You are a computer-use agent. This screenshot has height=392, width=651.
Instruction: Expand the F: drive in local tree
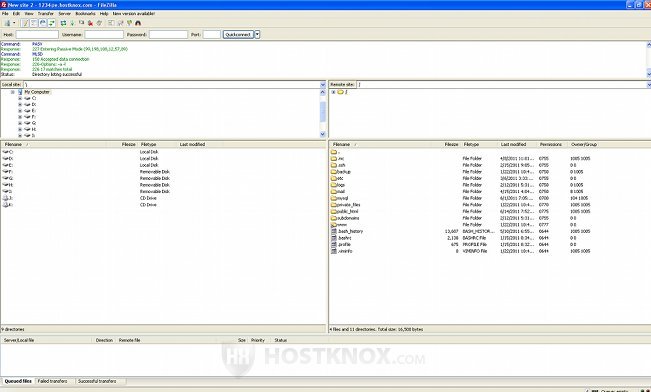coord(20,117)
